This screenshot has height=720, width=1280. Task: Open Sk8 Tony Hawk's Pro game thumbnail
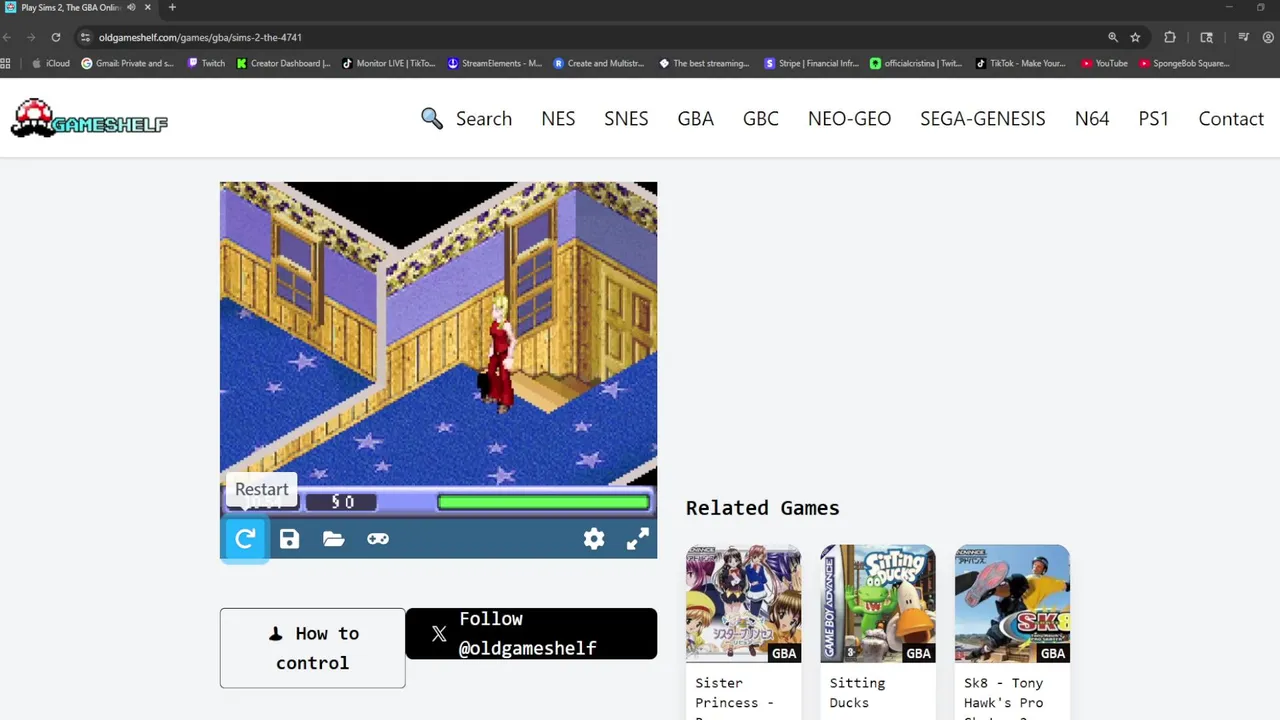[1012, 604]
